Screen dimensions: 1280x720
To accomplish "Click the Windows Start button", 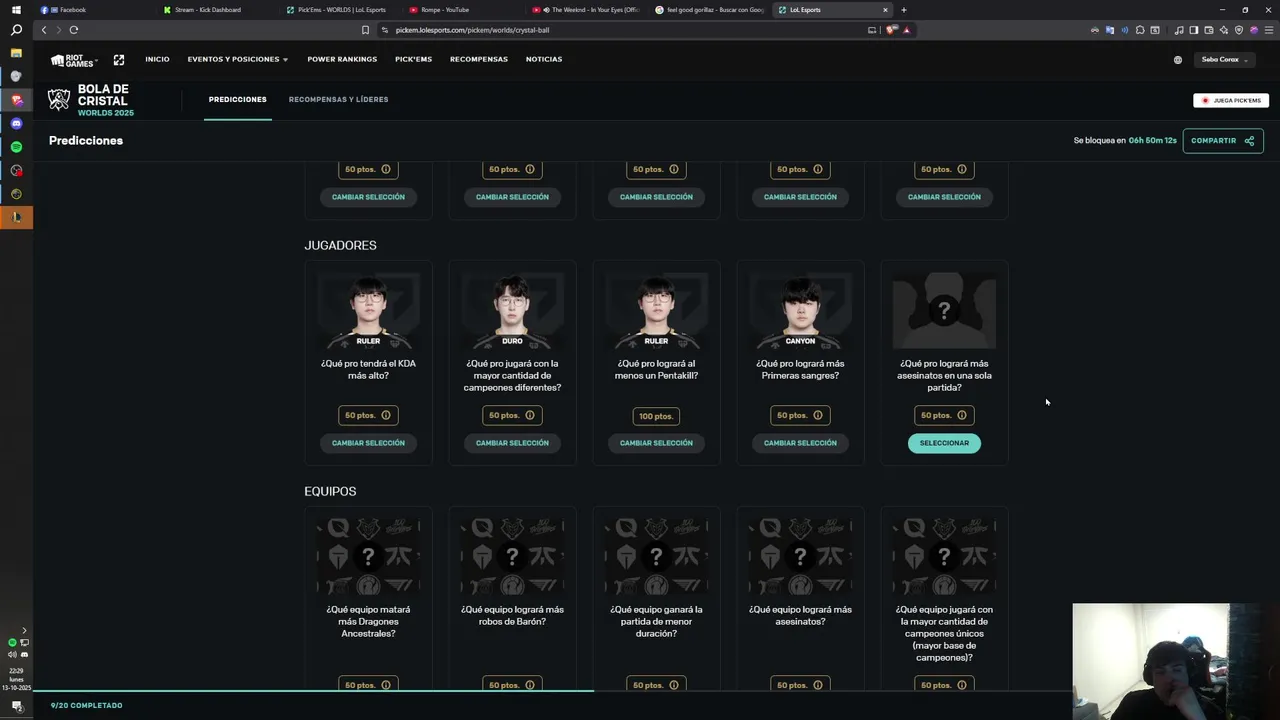I will click(16, 10).
